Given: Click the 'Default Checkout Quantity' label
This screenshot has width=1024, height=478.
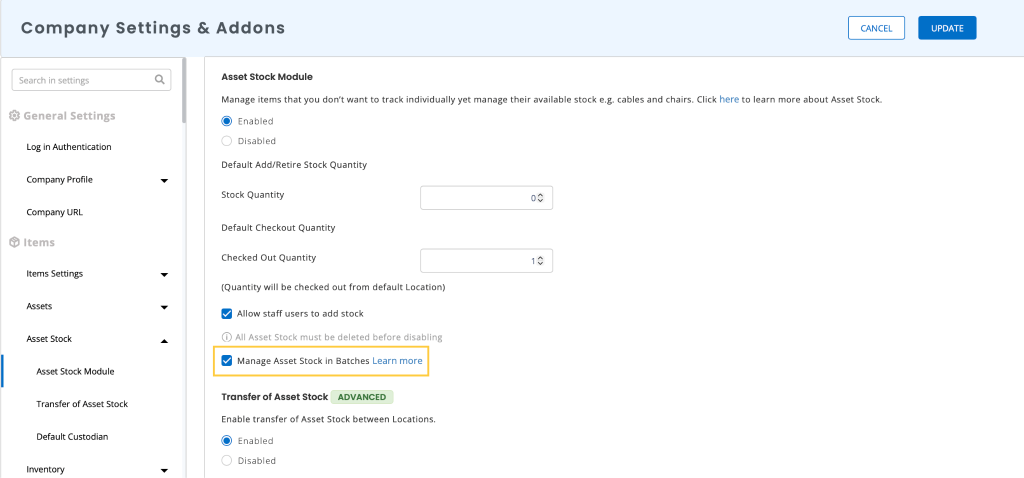Looking at the screenshot, I should pos(278,228).
